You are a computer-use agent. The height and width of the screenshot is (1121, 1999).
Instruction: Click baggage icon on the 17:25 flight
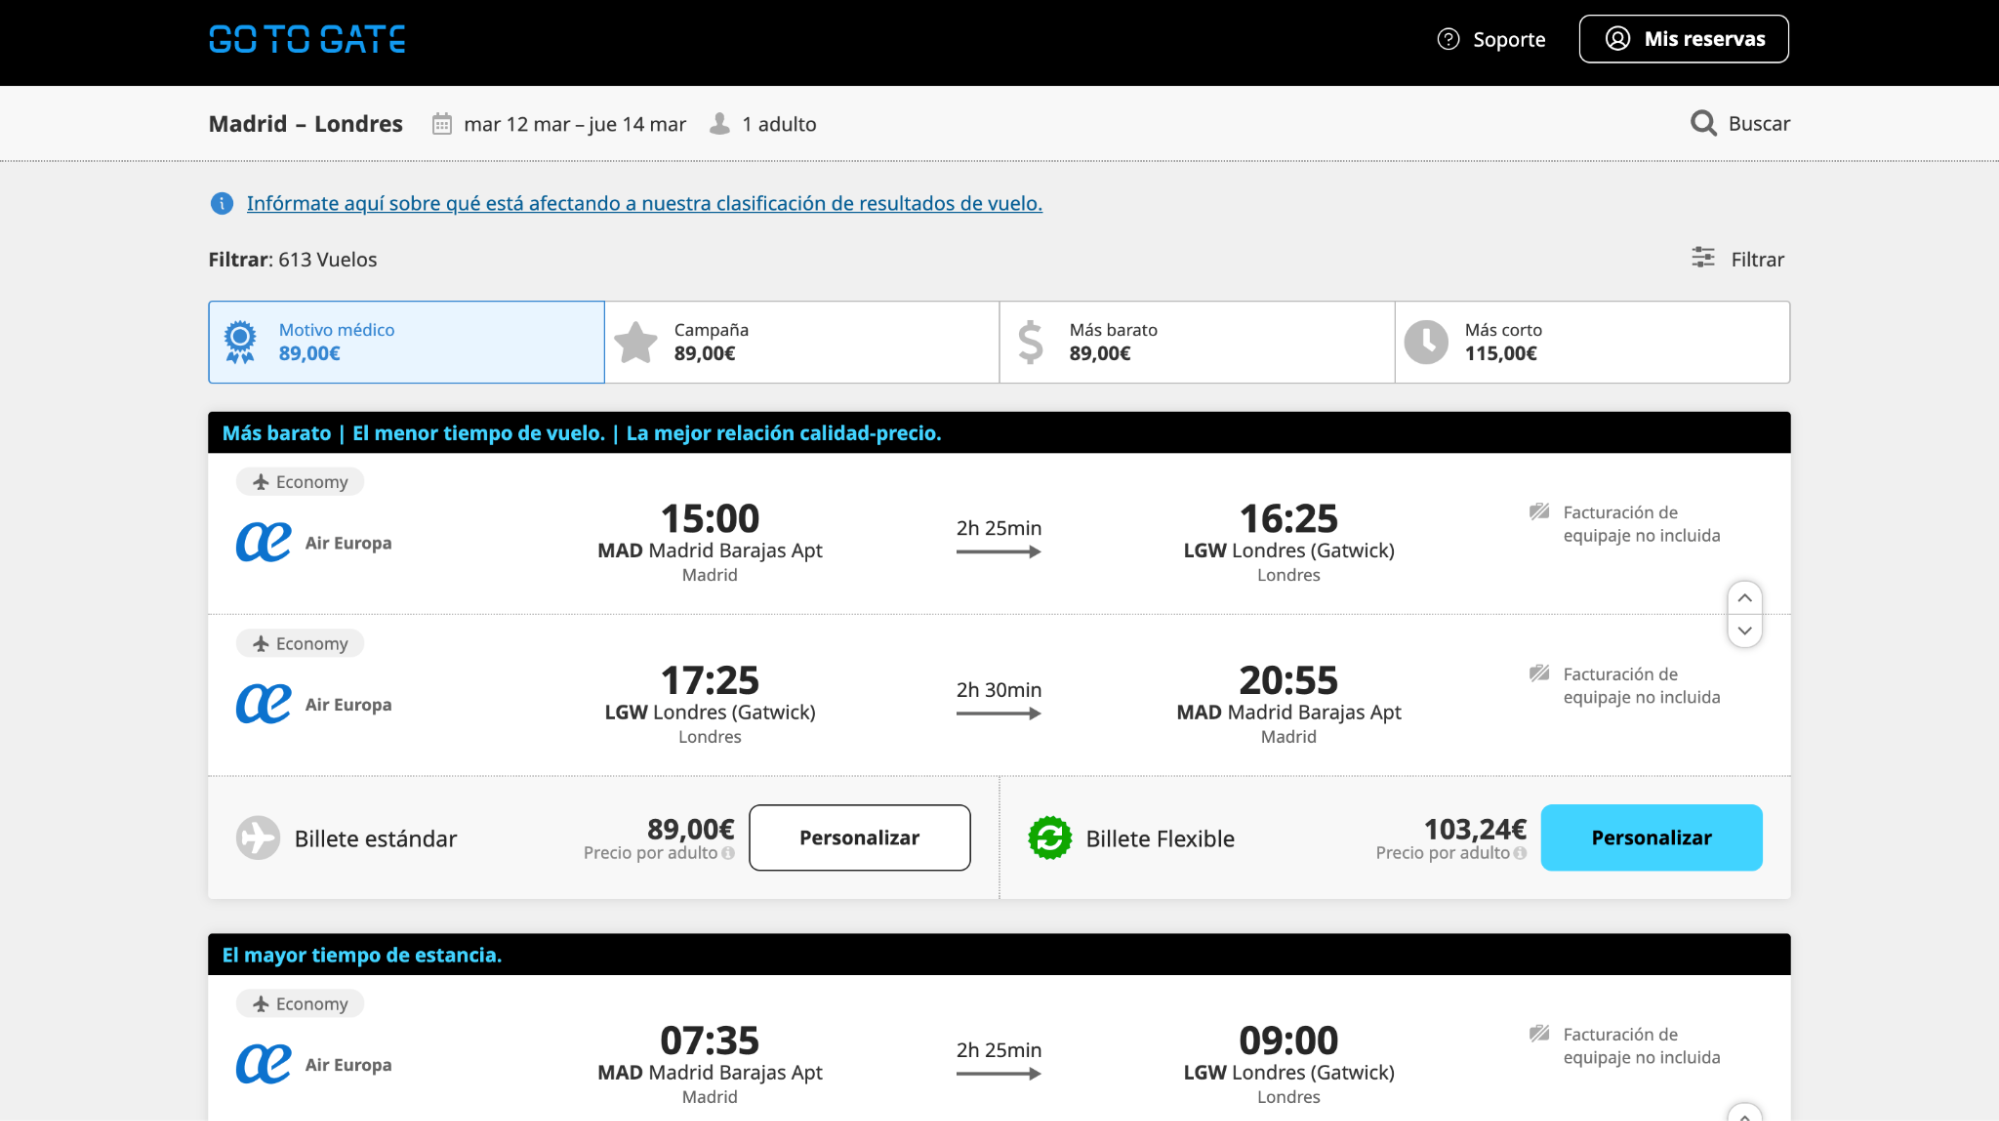[x=1539, y=674]
